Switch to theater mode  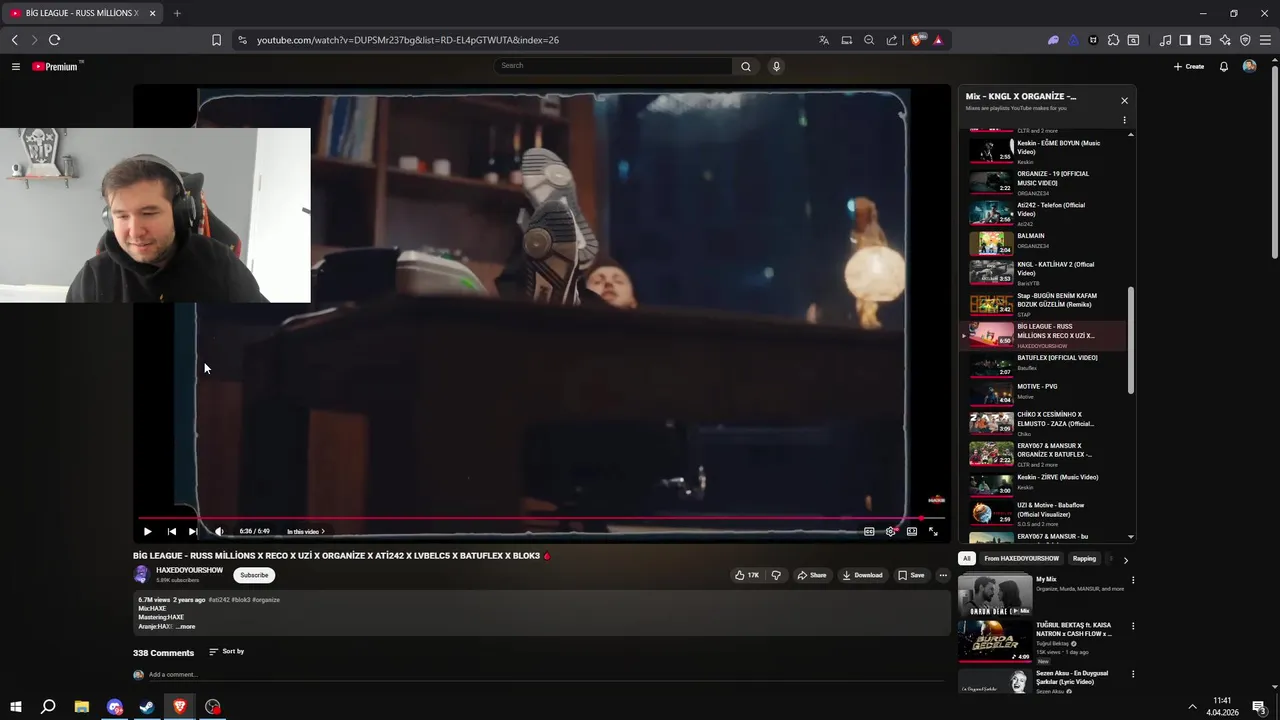[x=912, y=531]
